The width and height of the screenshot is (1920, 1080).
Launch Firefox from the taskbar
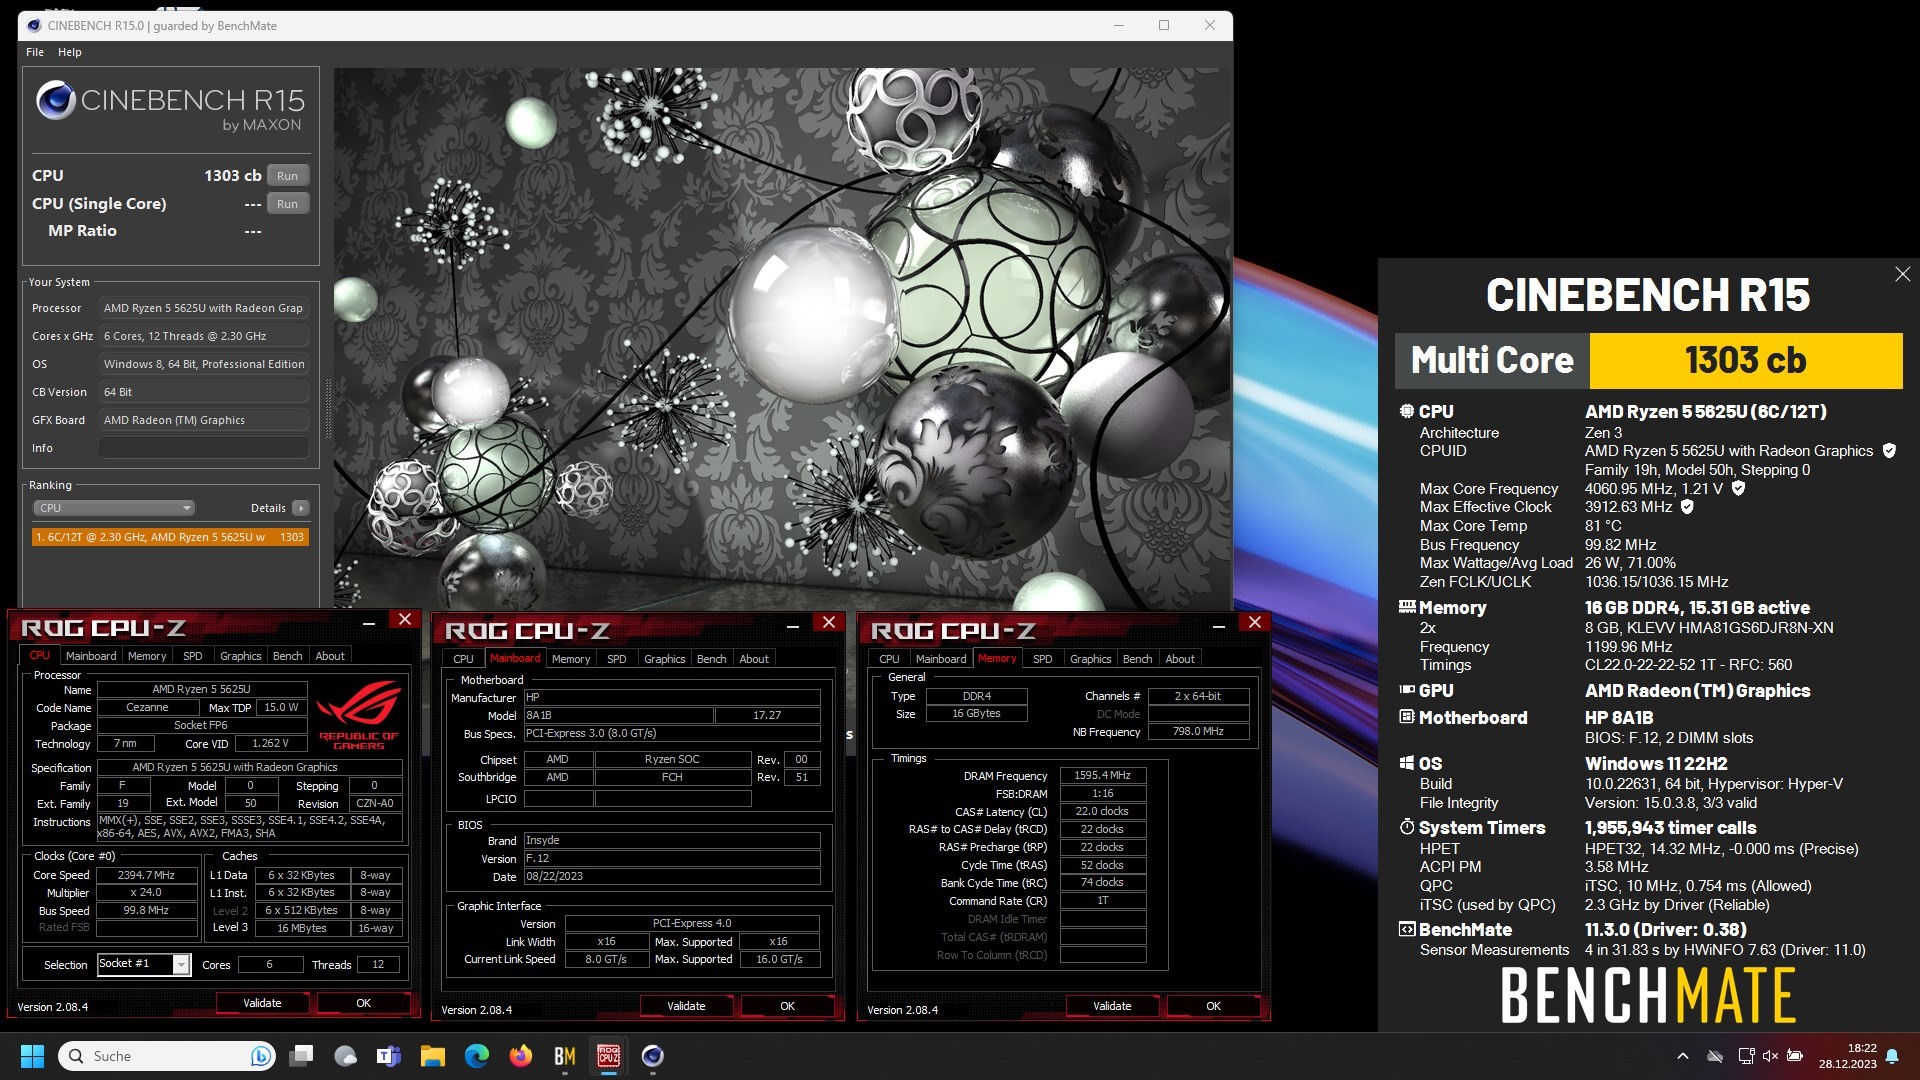click(x=521, y=1056)
